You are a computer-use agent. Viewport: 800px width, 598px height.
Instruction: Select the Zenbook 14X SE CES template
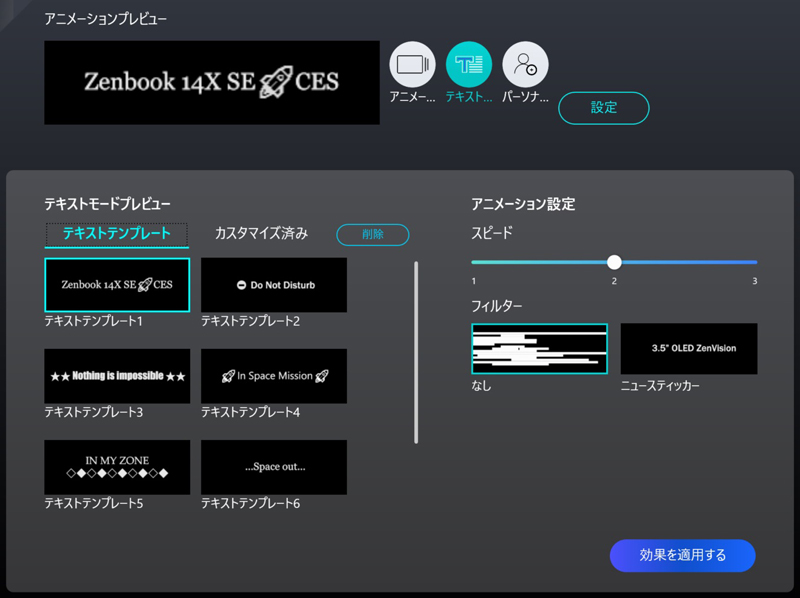[116, 285]
